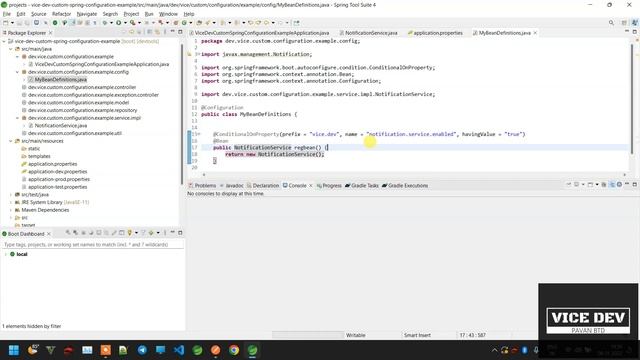Expand the local node in Boot Dashboard
This screenshot has height=360, width=640.
pyautogui.click(x=6, y=254)
